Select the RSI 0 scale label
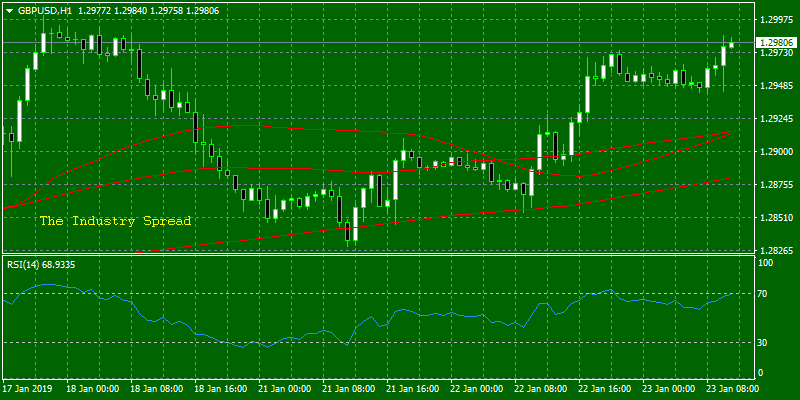 pos(762,373)
